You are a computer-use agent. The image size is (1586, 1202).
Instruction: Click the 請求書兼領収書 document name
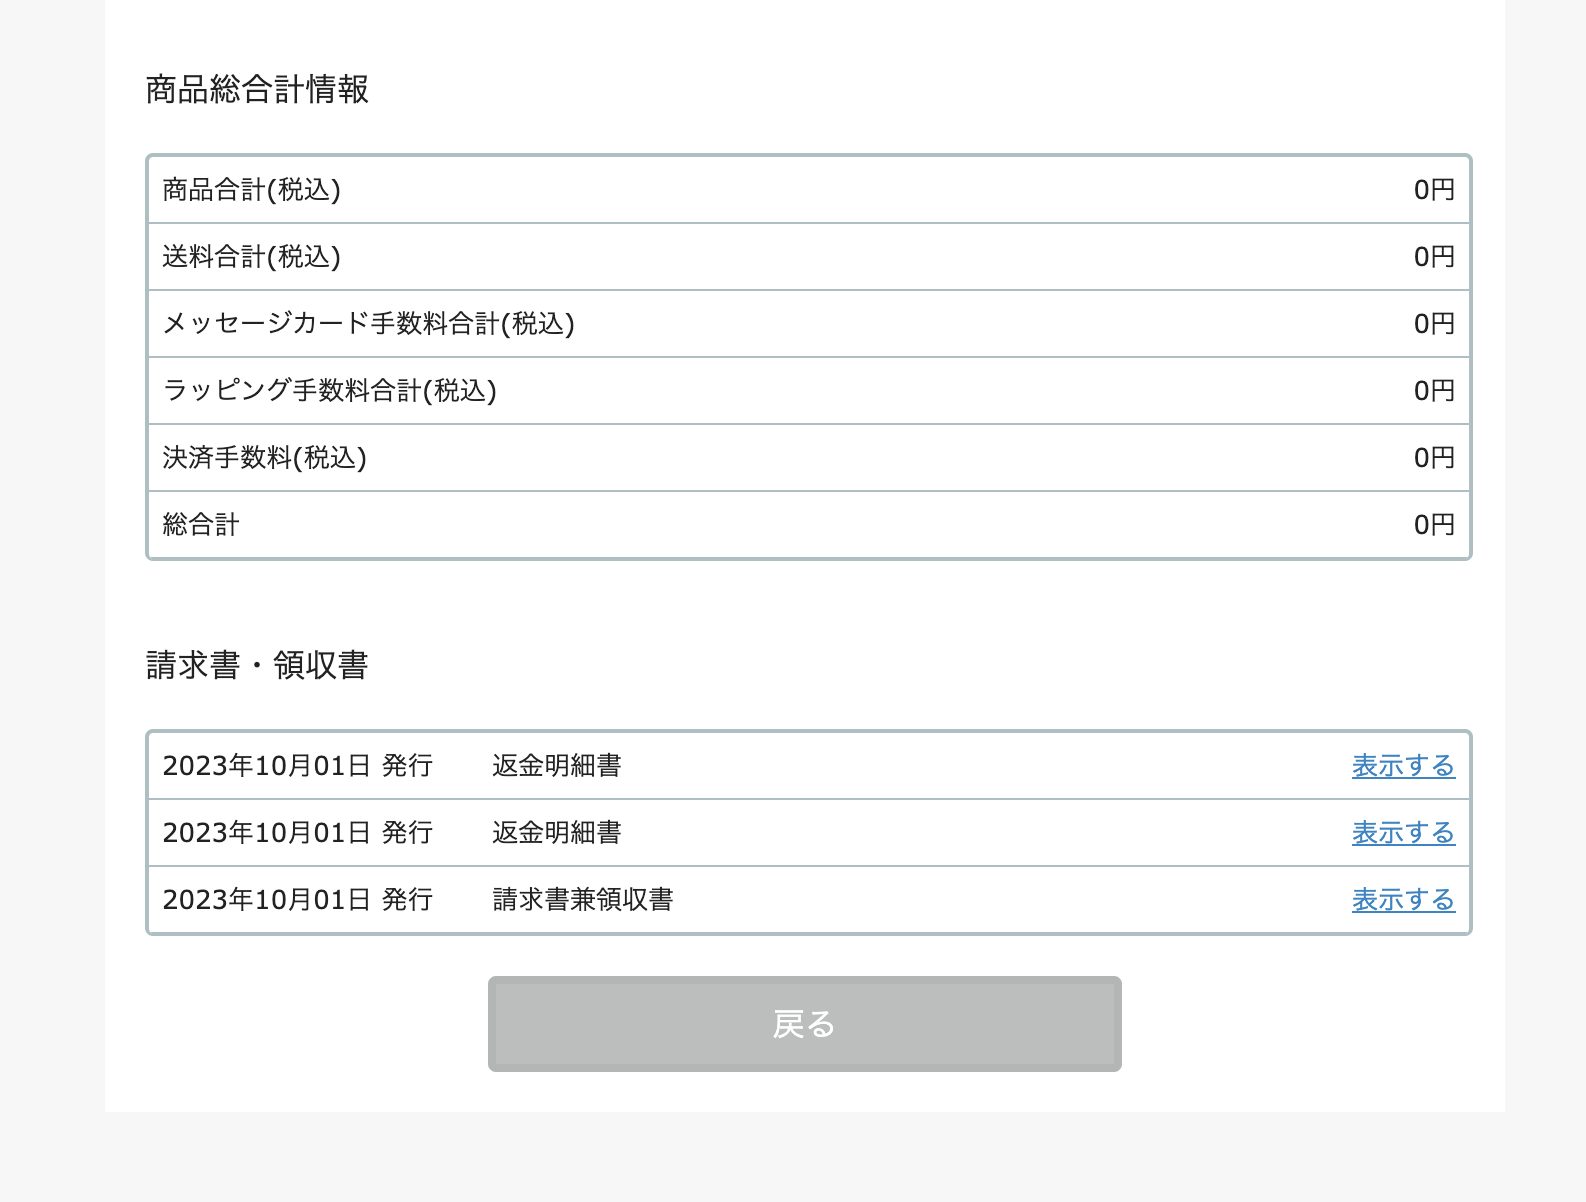coord(582,900)
